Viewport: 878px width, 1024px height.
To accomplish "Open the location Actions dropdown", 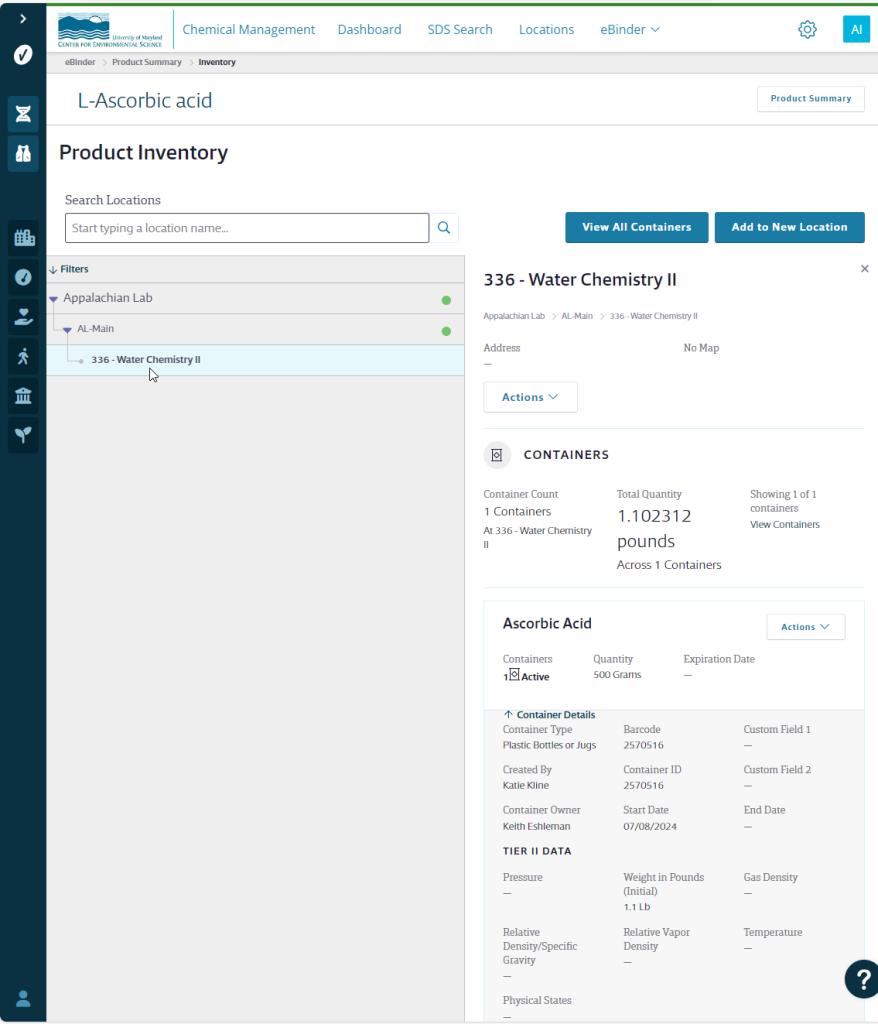I will tap(530, 397).
